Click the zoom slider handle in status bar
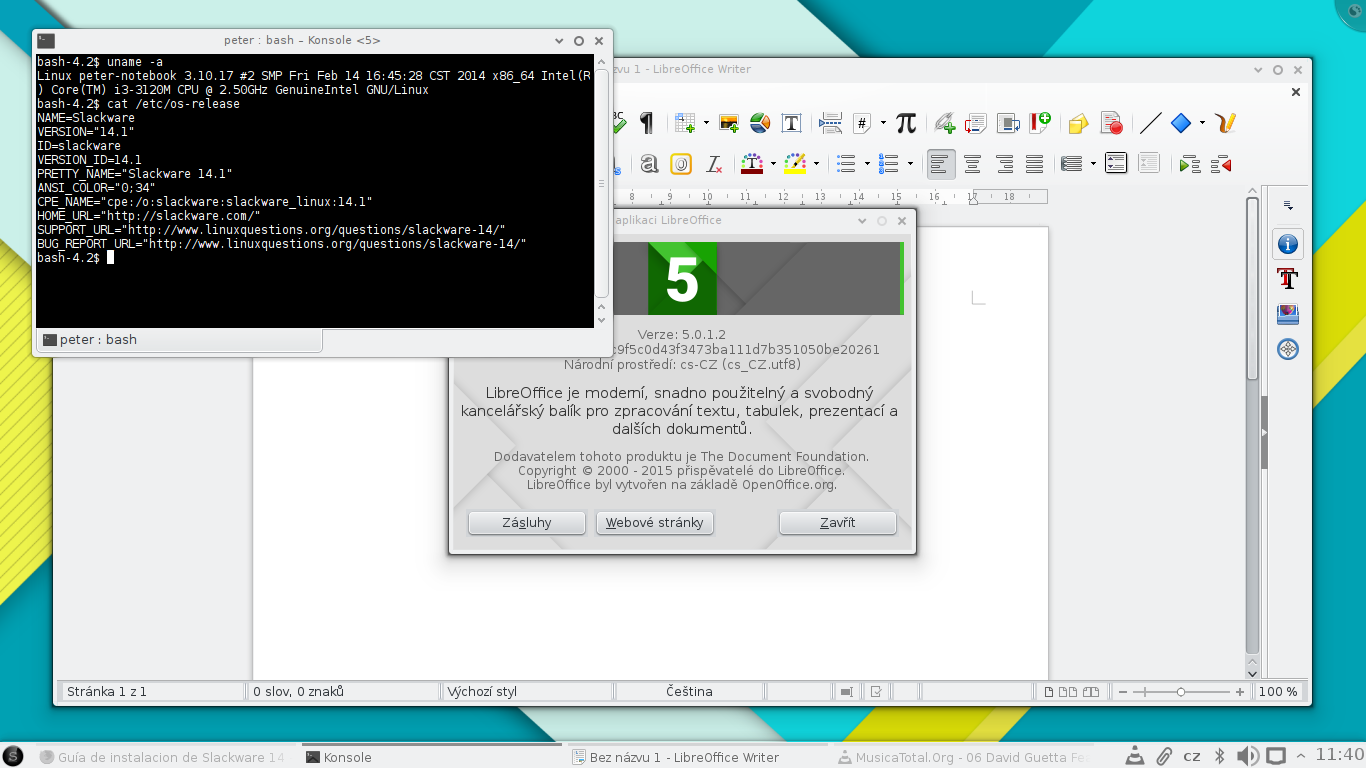The image size is (1366, 768). [1181, 692]
